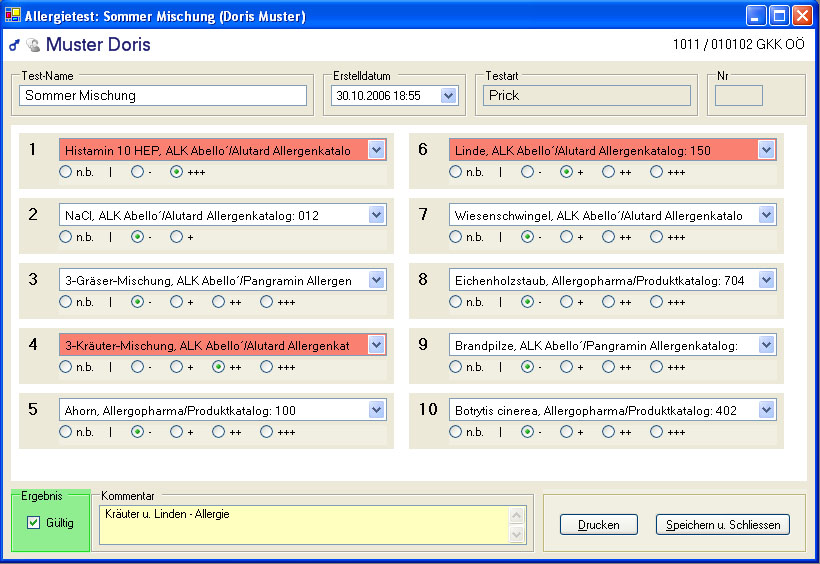Viewport: 820px width, 564px height.
Task: Select + for test 5 Ahorn
Action: click(176, 431)
